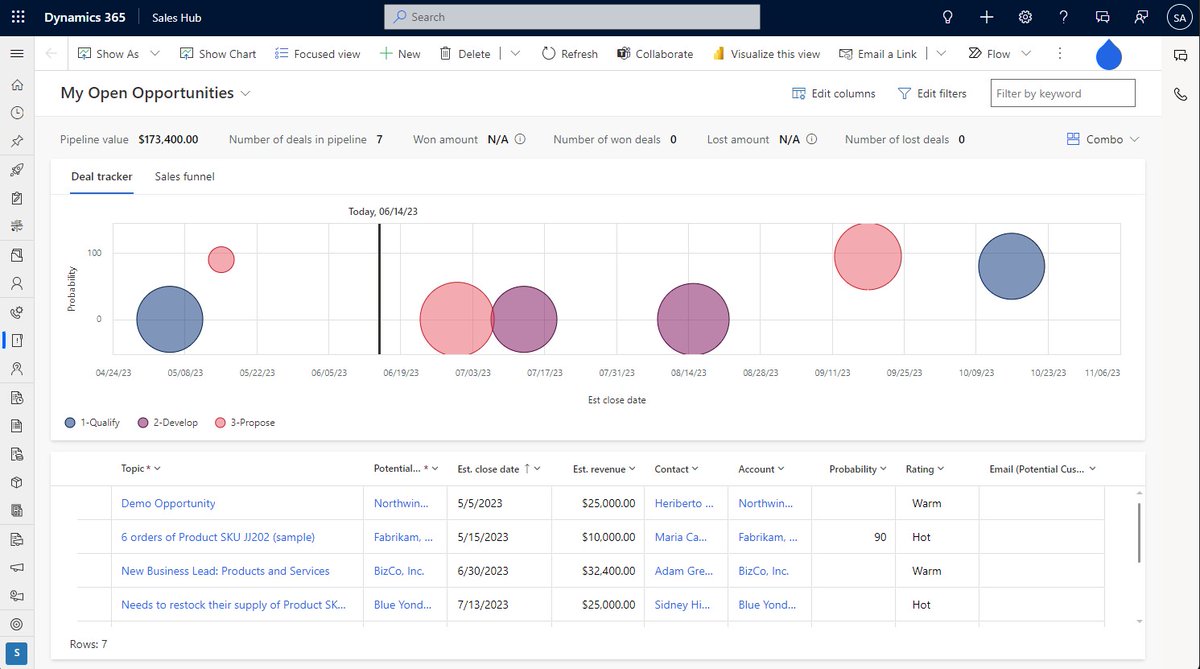Open the rocket icon in sidebar
The height and width of the screenshot is (669, 1200).
(x=16, y=170)
